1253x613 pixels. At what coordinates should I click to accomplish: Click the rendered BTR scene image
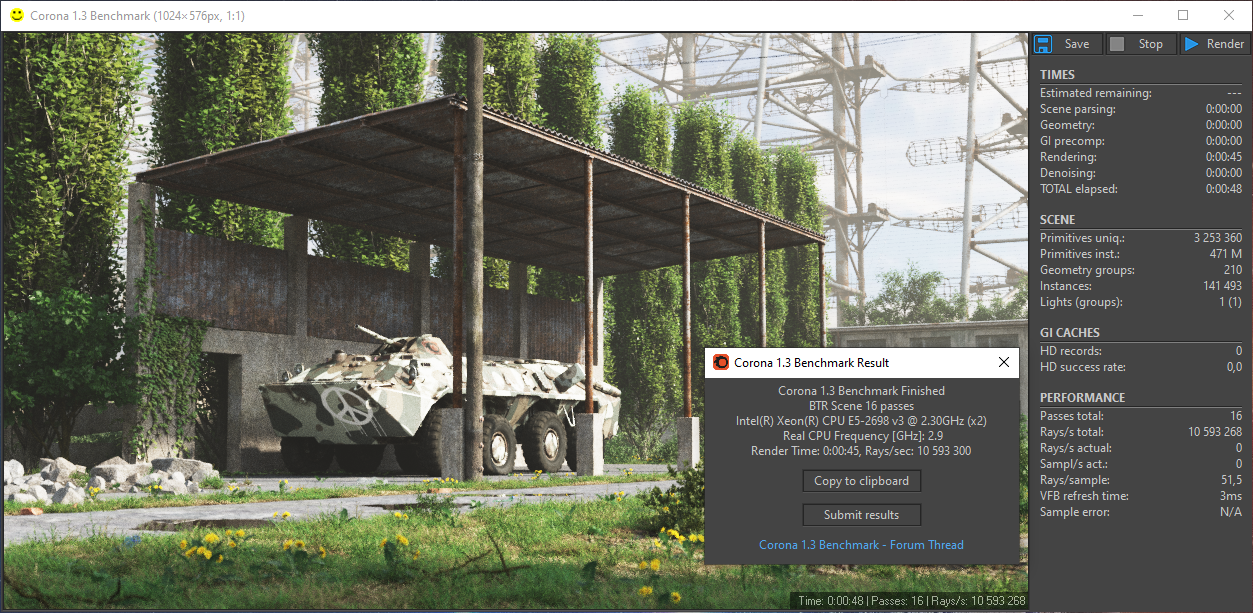pos(514,321)
